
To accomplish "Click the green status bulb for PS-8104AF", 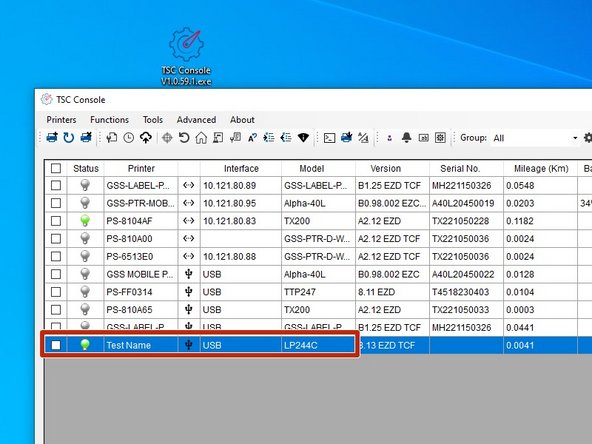I will [x=85, y=221].
